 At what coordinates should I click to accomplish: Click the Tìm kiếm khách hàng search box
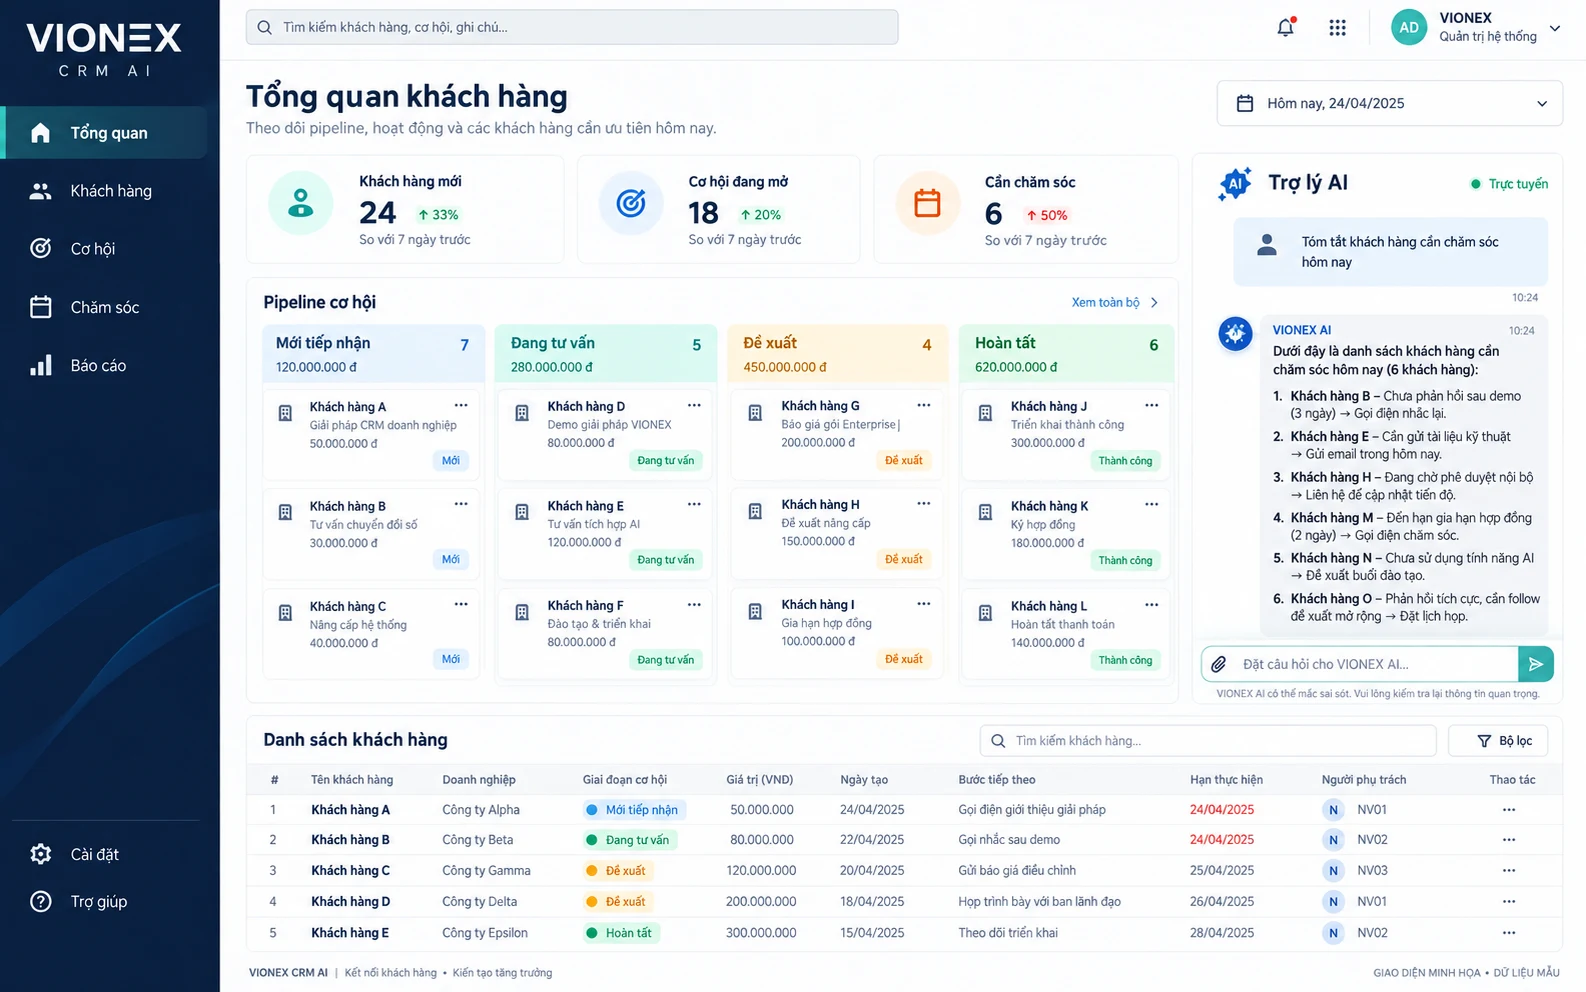click(x=1208, y=741)
